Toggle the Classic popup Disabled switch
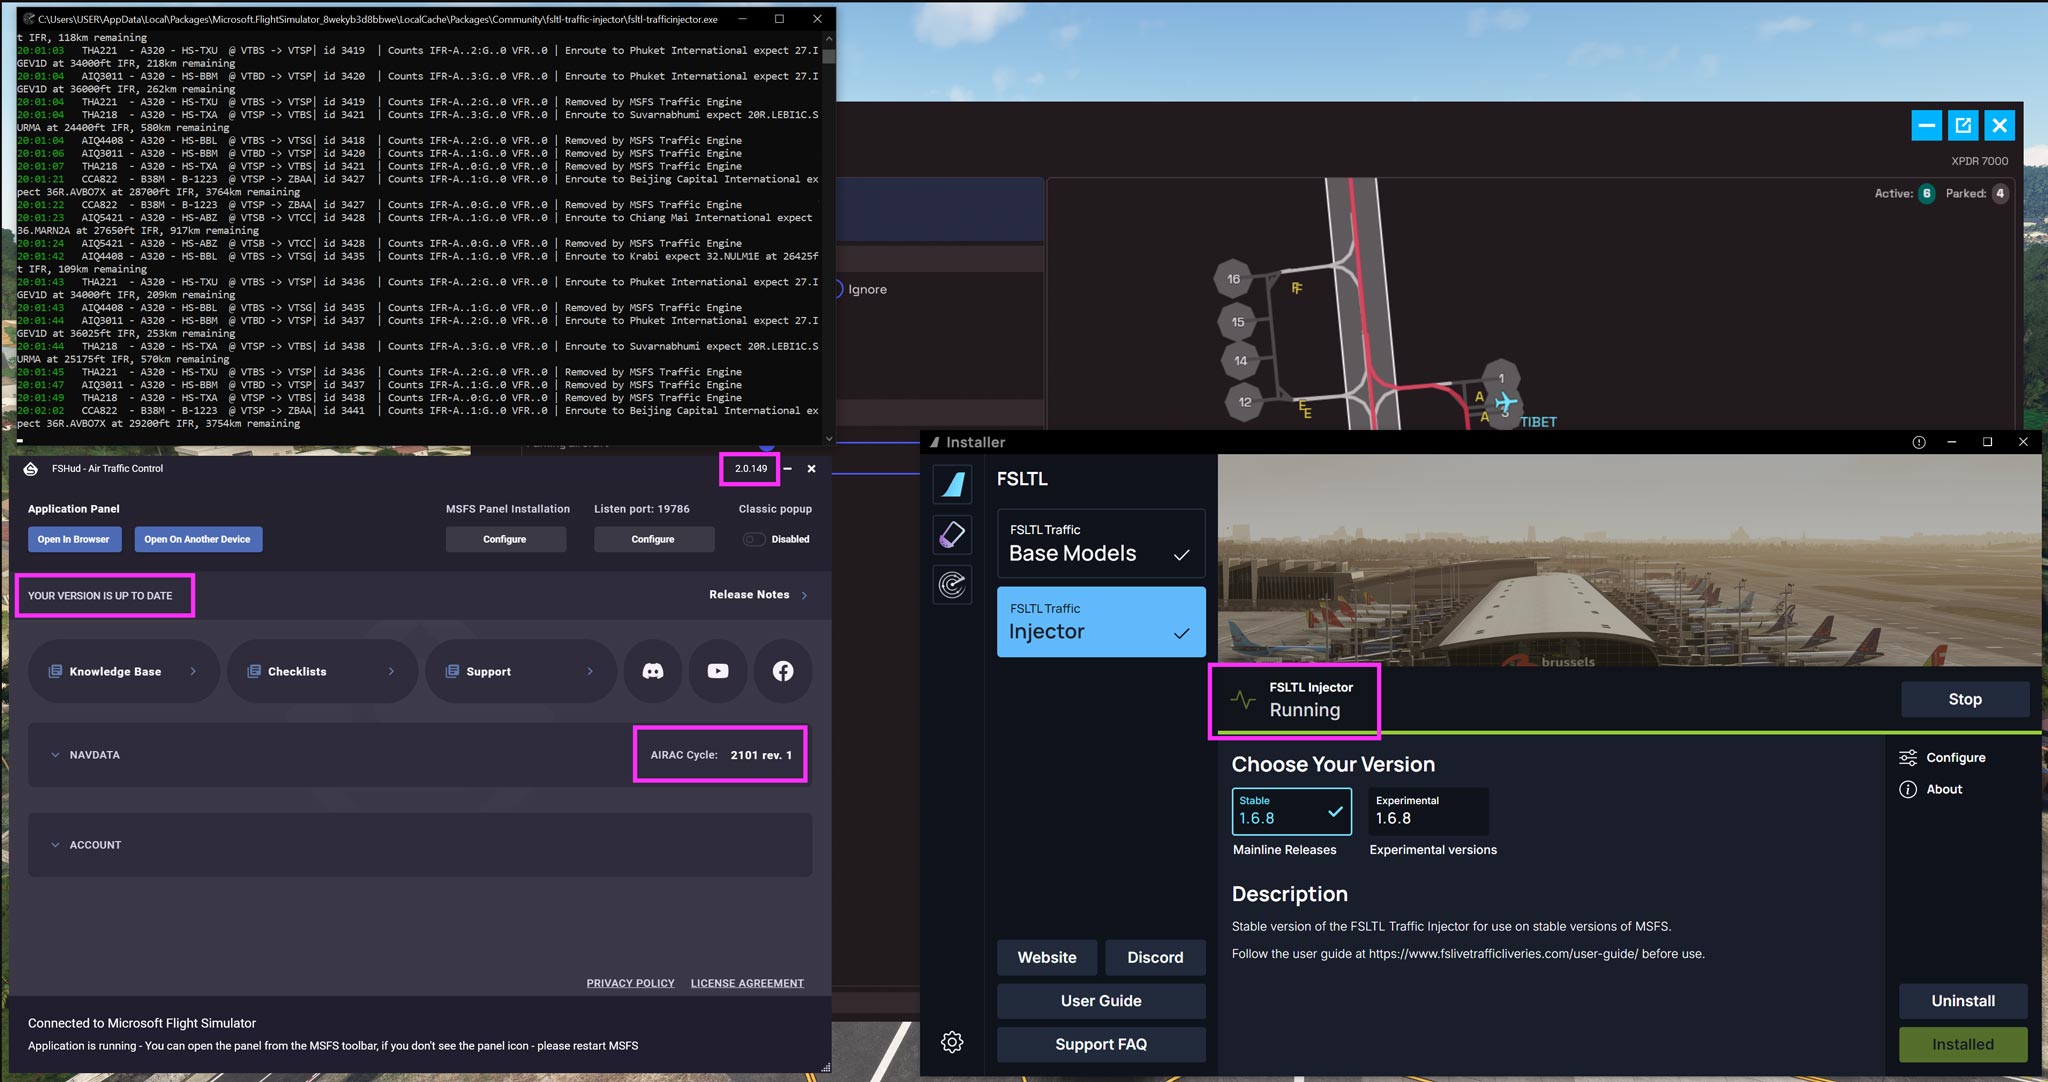The image size is (2048, 1082). 754,539
